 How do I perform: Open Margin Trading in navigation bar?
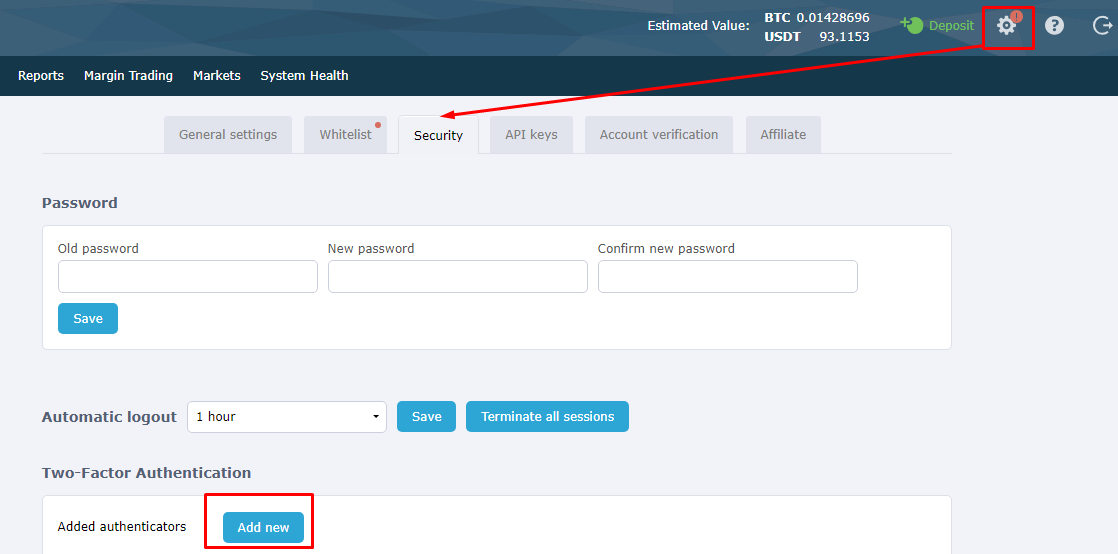tap(128, 76)
